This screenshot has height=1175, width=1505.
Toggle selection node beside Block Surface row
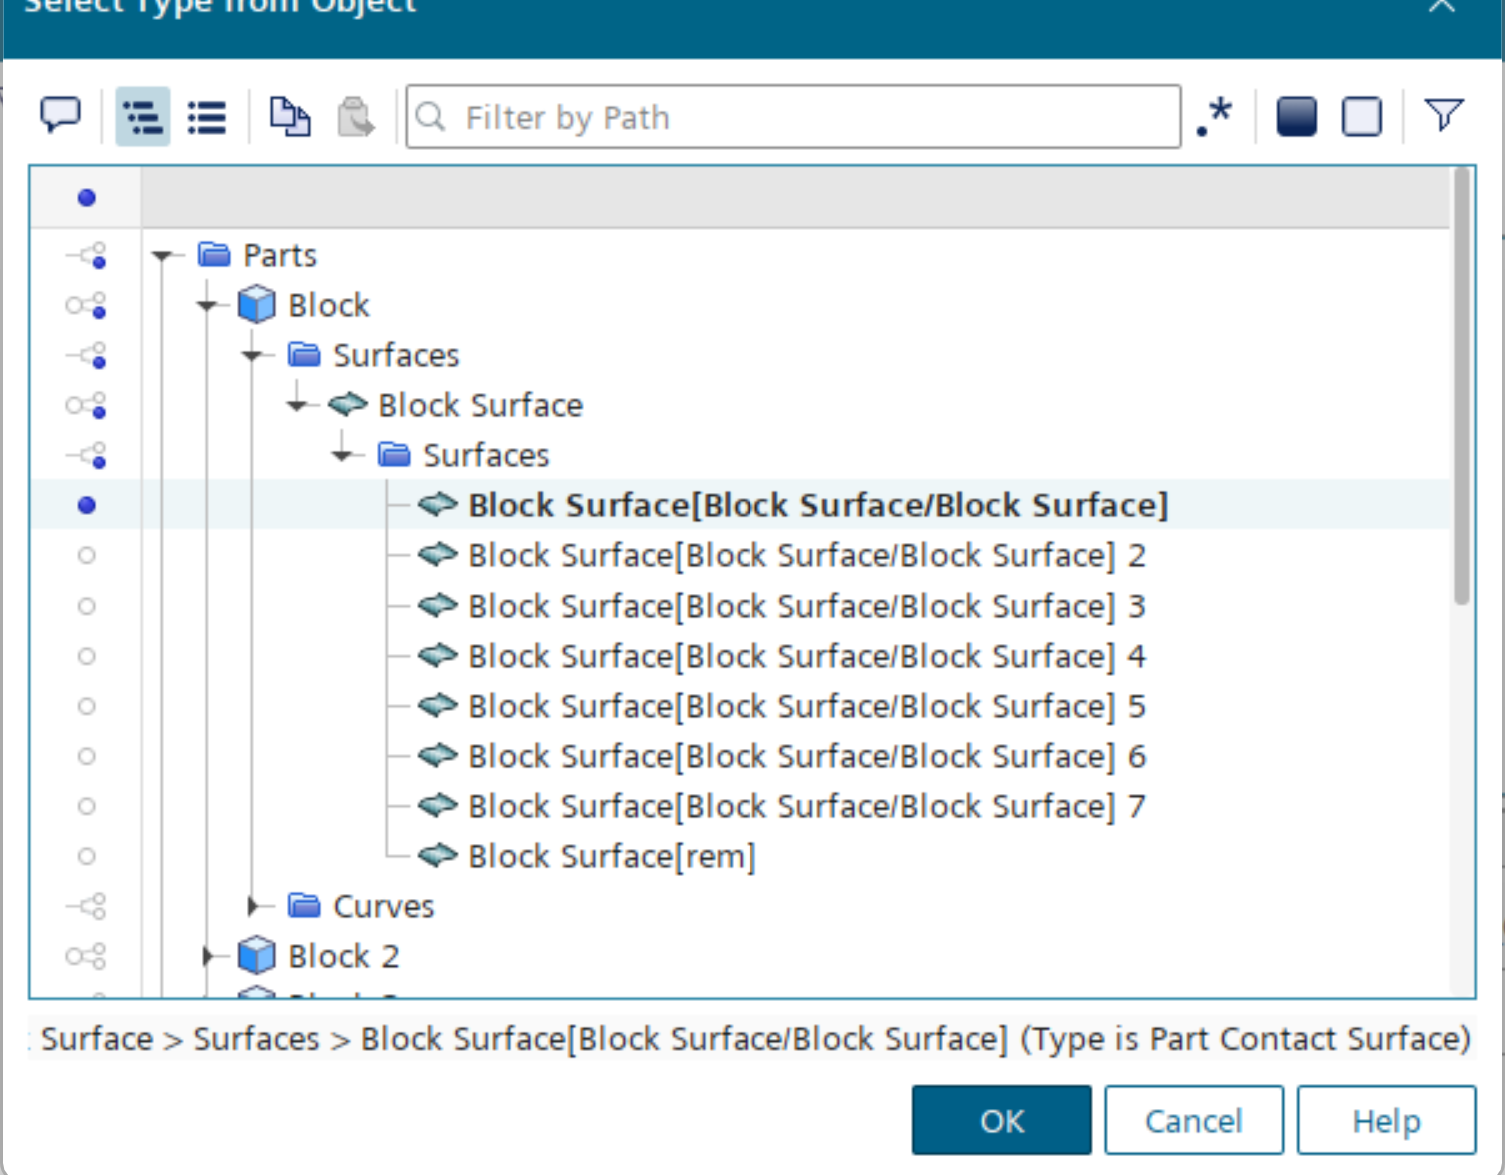click(x=86, y=405)
